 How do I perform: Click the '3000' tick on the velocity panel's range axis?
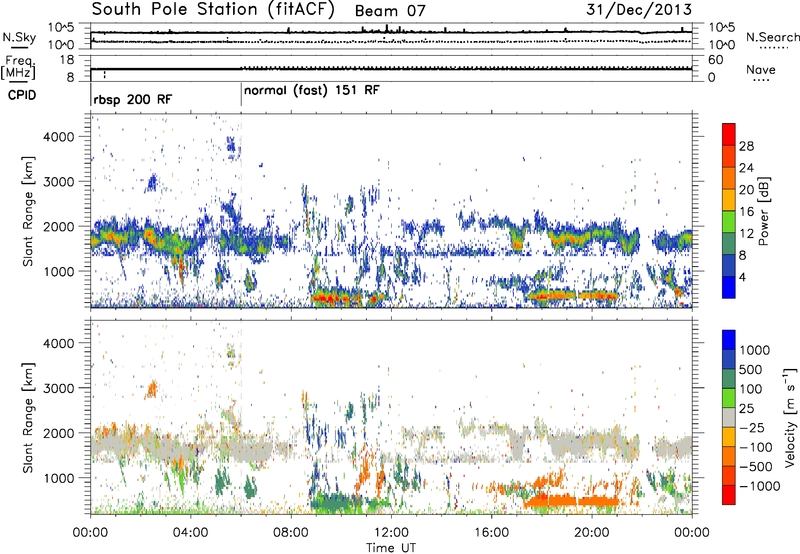(x=59, y=388)
